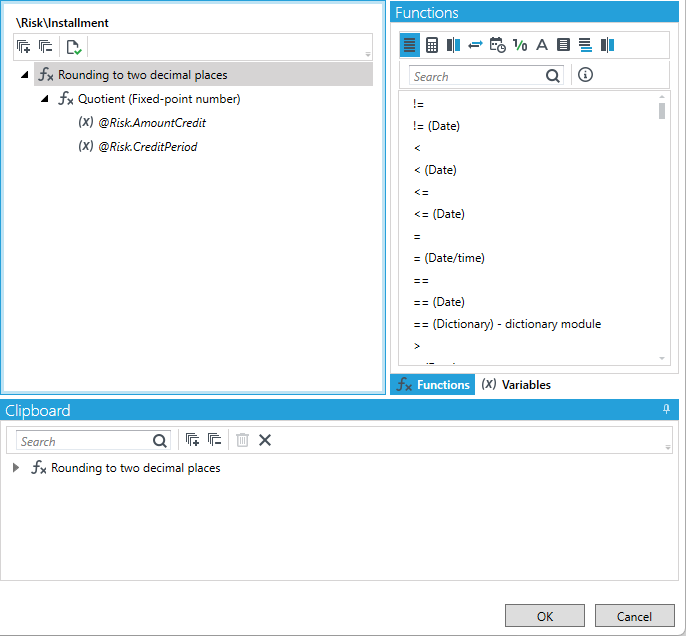
Task: Collapse all Clipboard items icon
Action: click(214, 440)
